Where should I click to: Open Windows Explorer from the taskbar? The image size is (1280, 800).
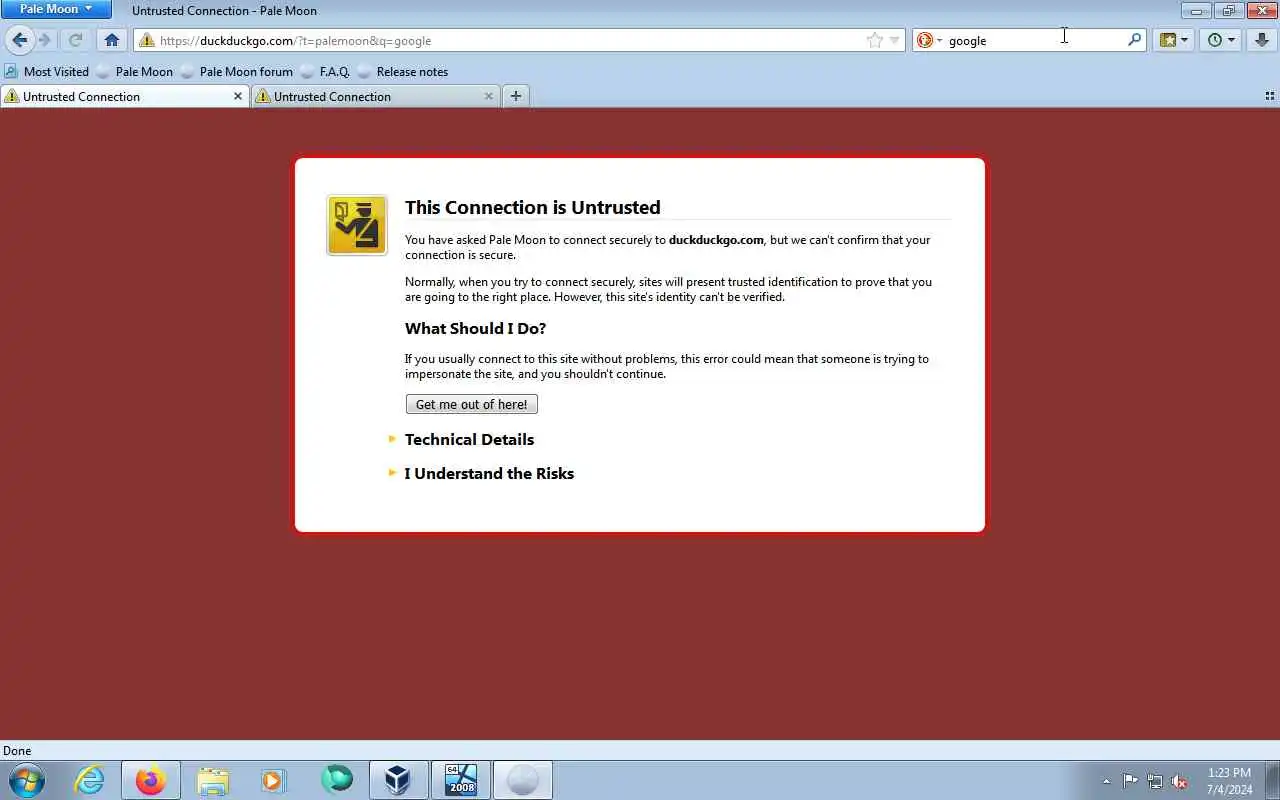213,780
